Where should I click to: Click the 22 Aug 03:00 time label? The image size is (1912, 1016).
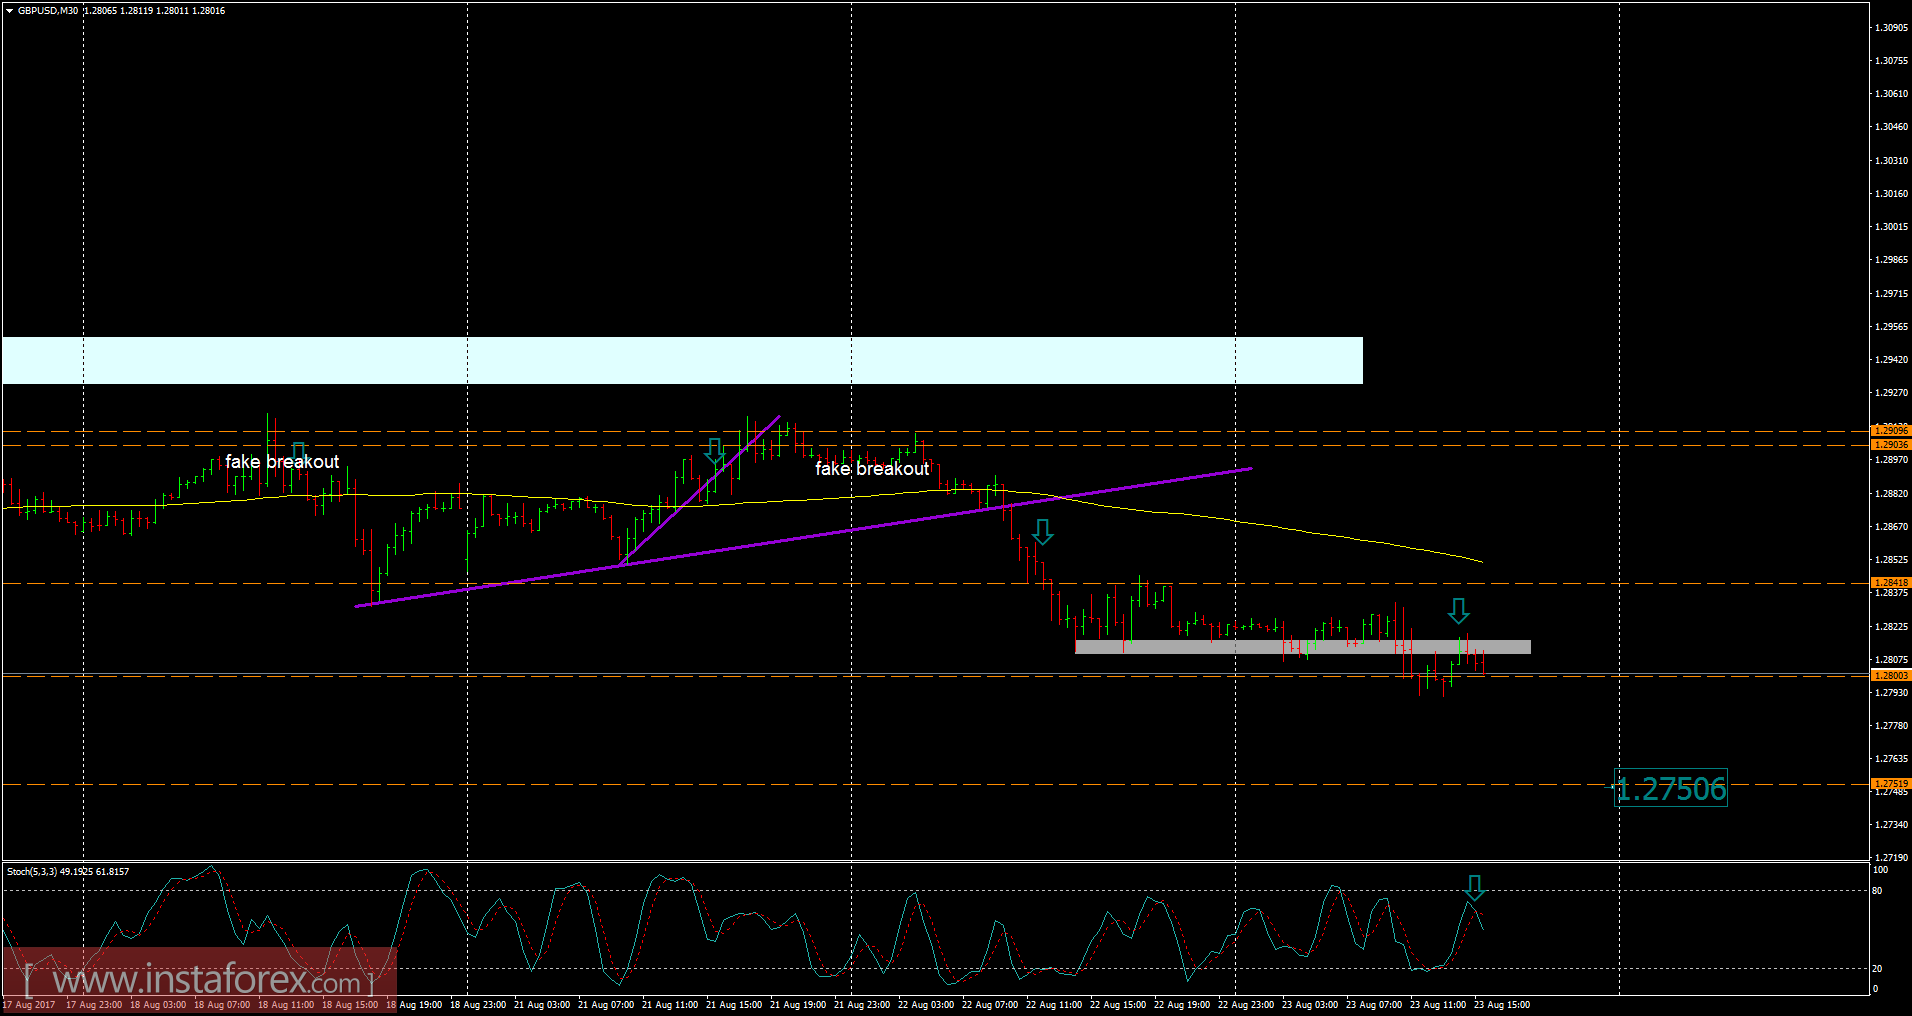pos(926,1005)
